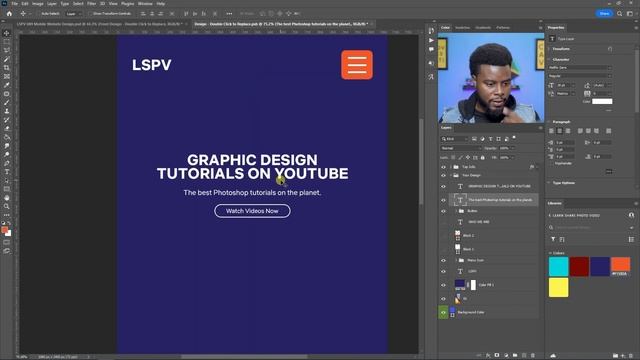The height and width of the screenshot is (360, 640).
Task: Hide the Top Info group layer
Action: click(x=443, y=167)
